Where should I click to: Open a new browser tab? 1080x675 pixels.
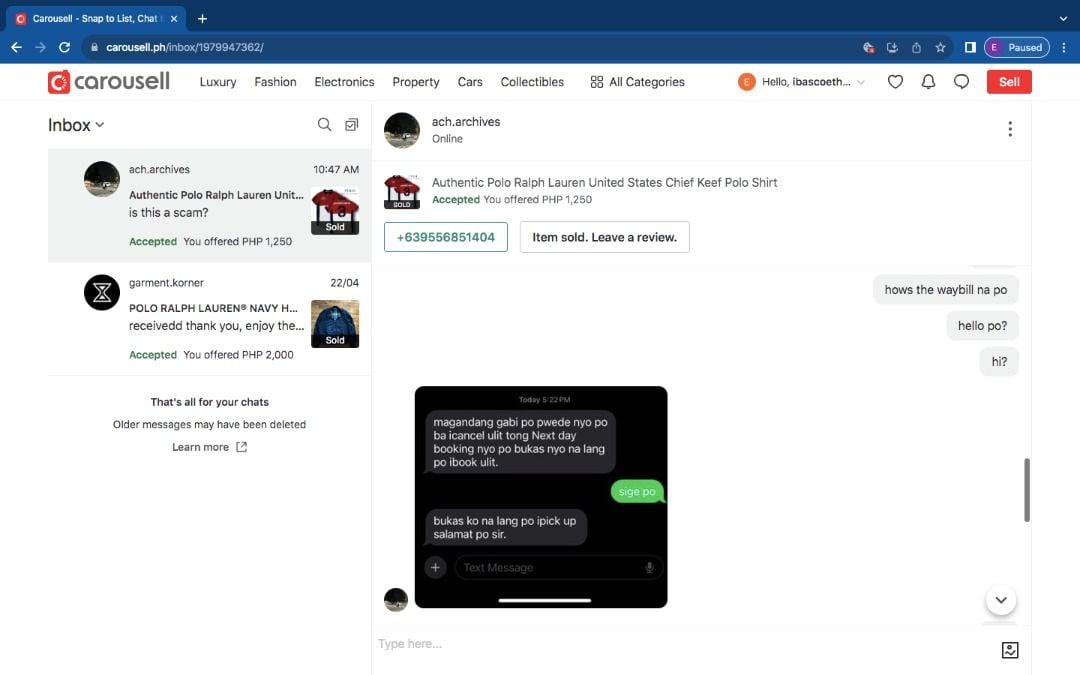(x=202, y=19)
